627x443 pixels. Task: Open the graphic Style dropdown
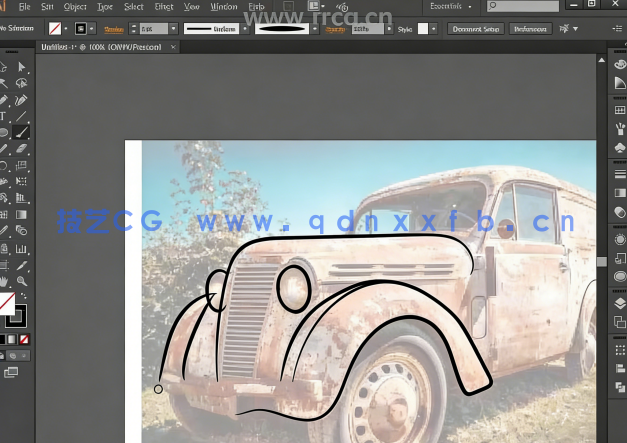click(434, 29)
